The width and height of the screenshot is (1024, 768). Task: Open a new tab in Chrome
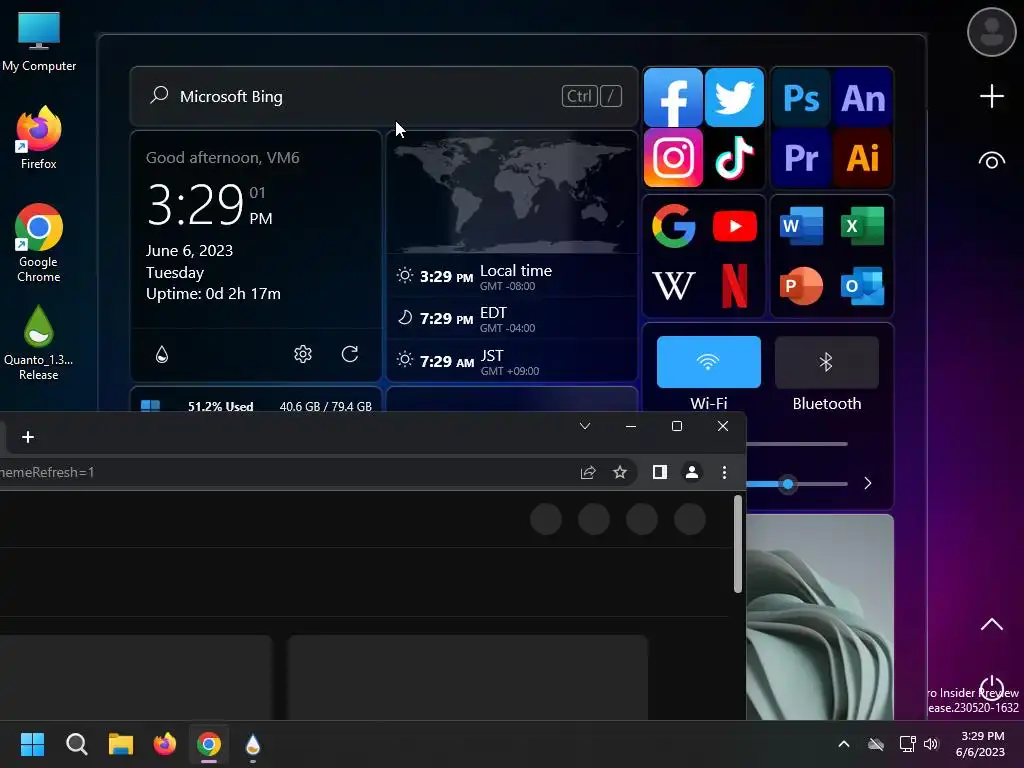tap(27, 437)
